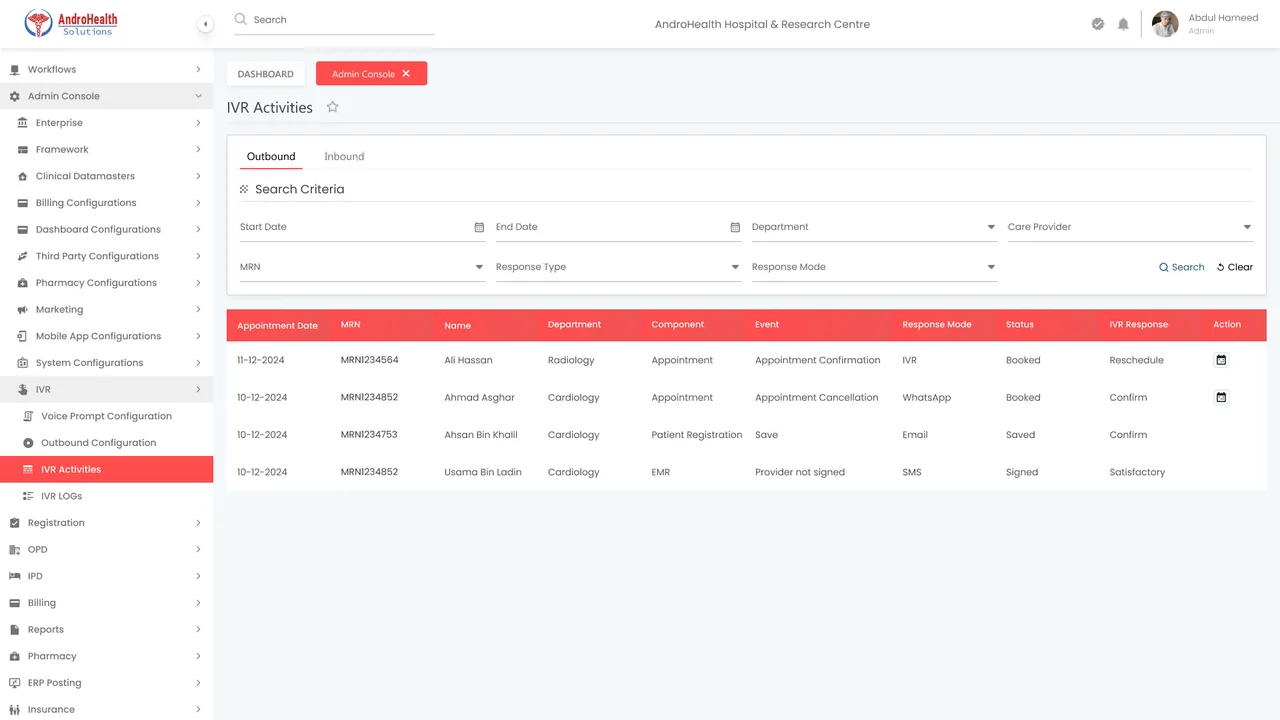Viewport: 1280px width, 720px height.
Task: Click the Enterprise building icon in sidebar
Action: coord(23,123)
